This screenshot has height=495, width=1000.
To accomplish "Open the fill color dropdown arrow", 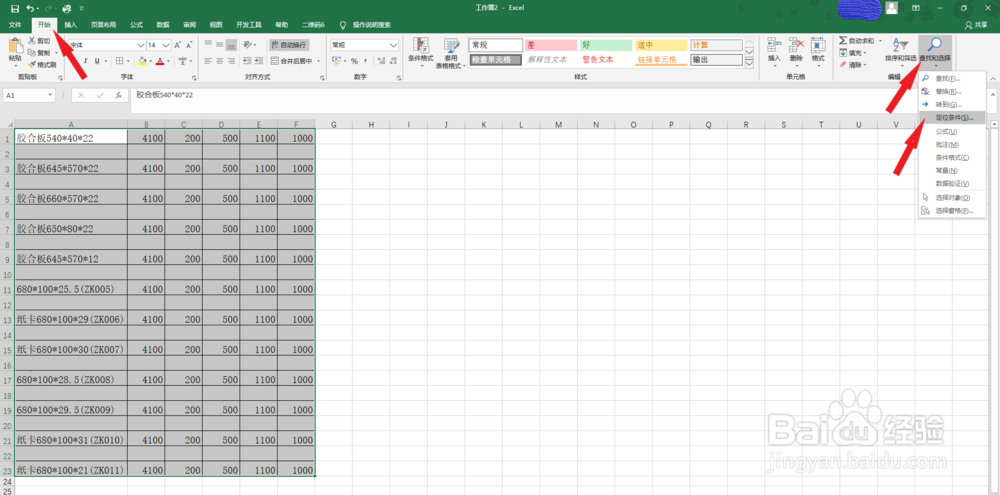I will pyautogui.click(x=151, y=62).
